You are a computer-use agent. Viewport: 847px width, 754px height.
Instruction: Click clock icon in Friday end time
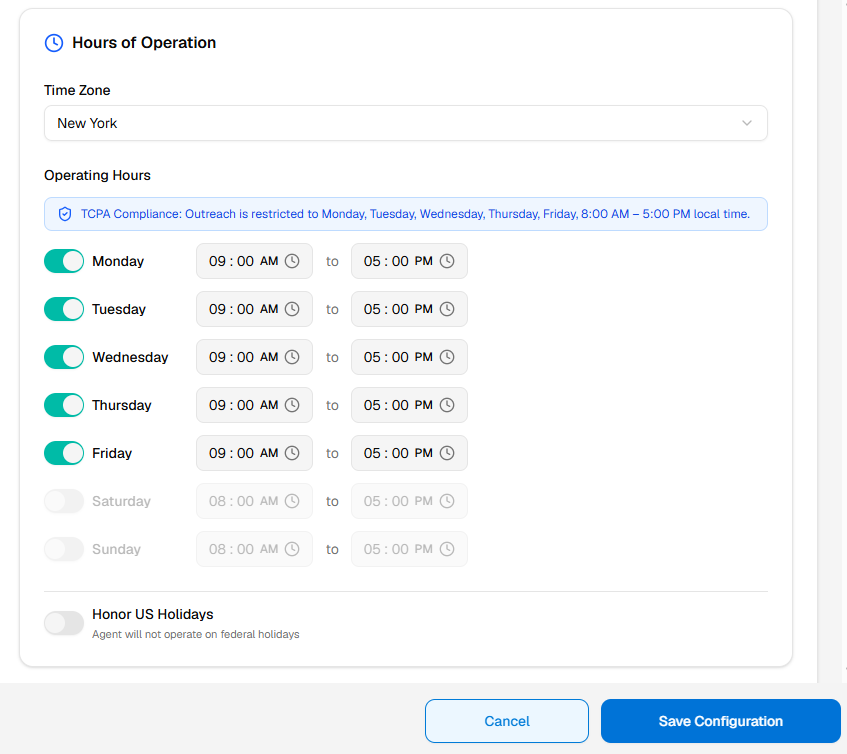(x=447, y=453)
